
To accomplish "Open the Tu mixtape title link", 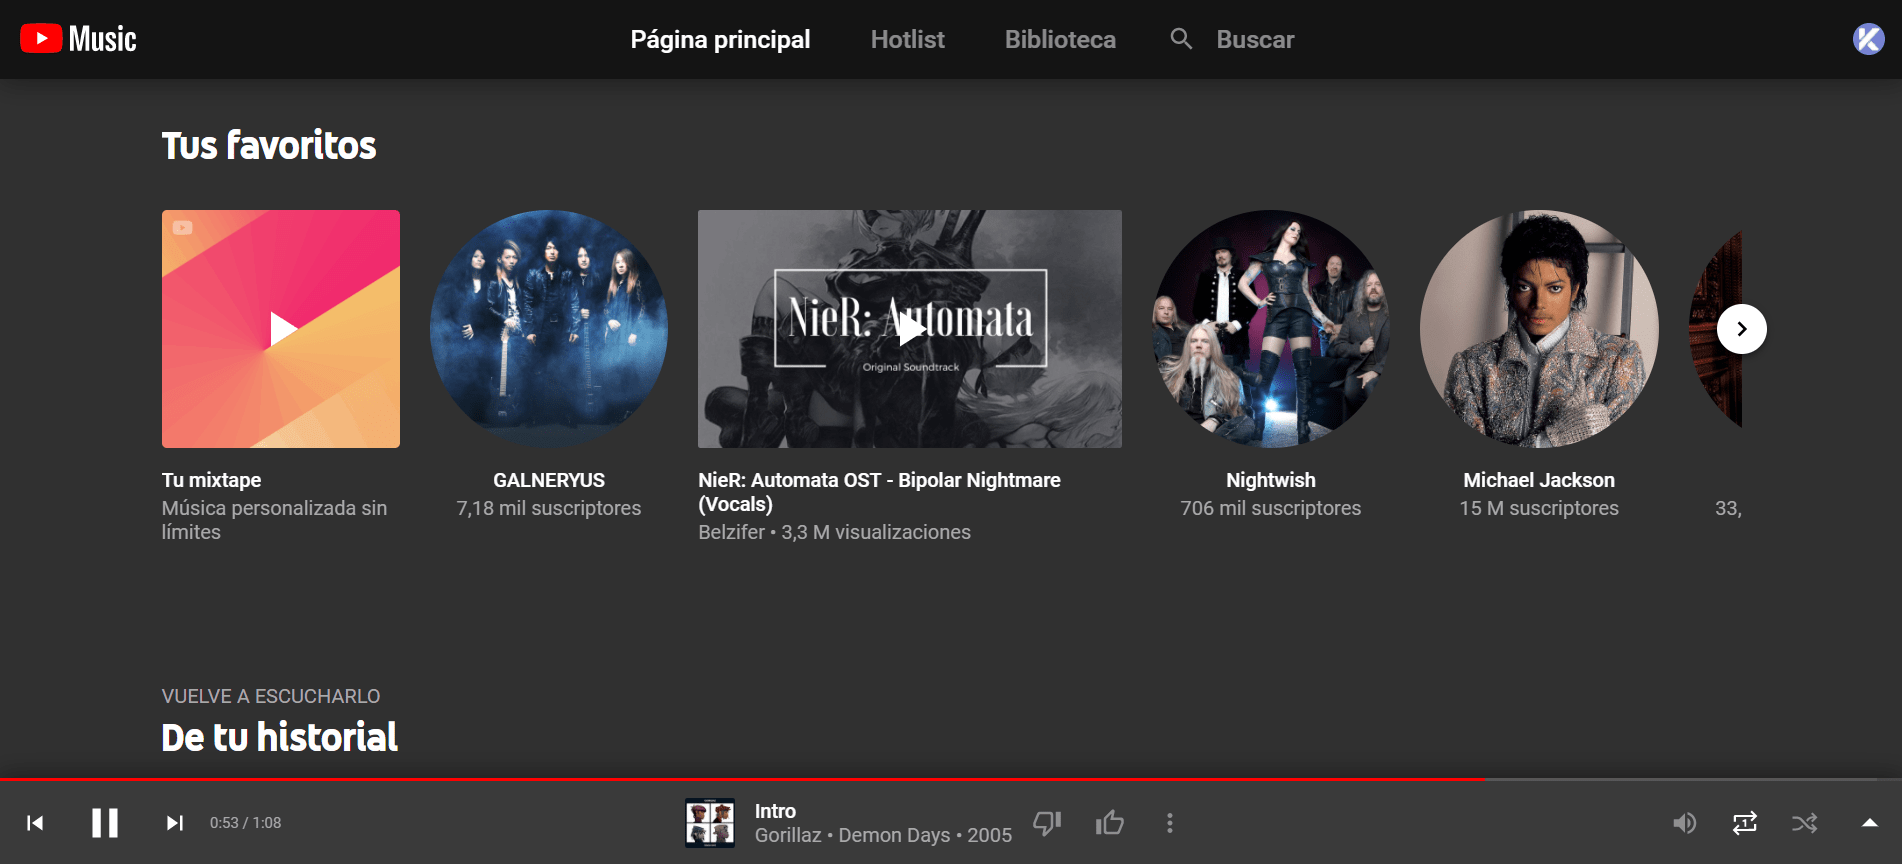I will [211, 480].
